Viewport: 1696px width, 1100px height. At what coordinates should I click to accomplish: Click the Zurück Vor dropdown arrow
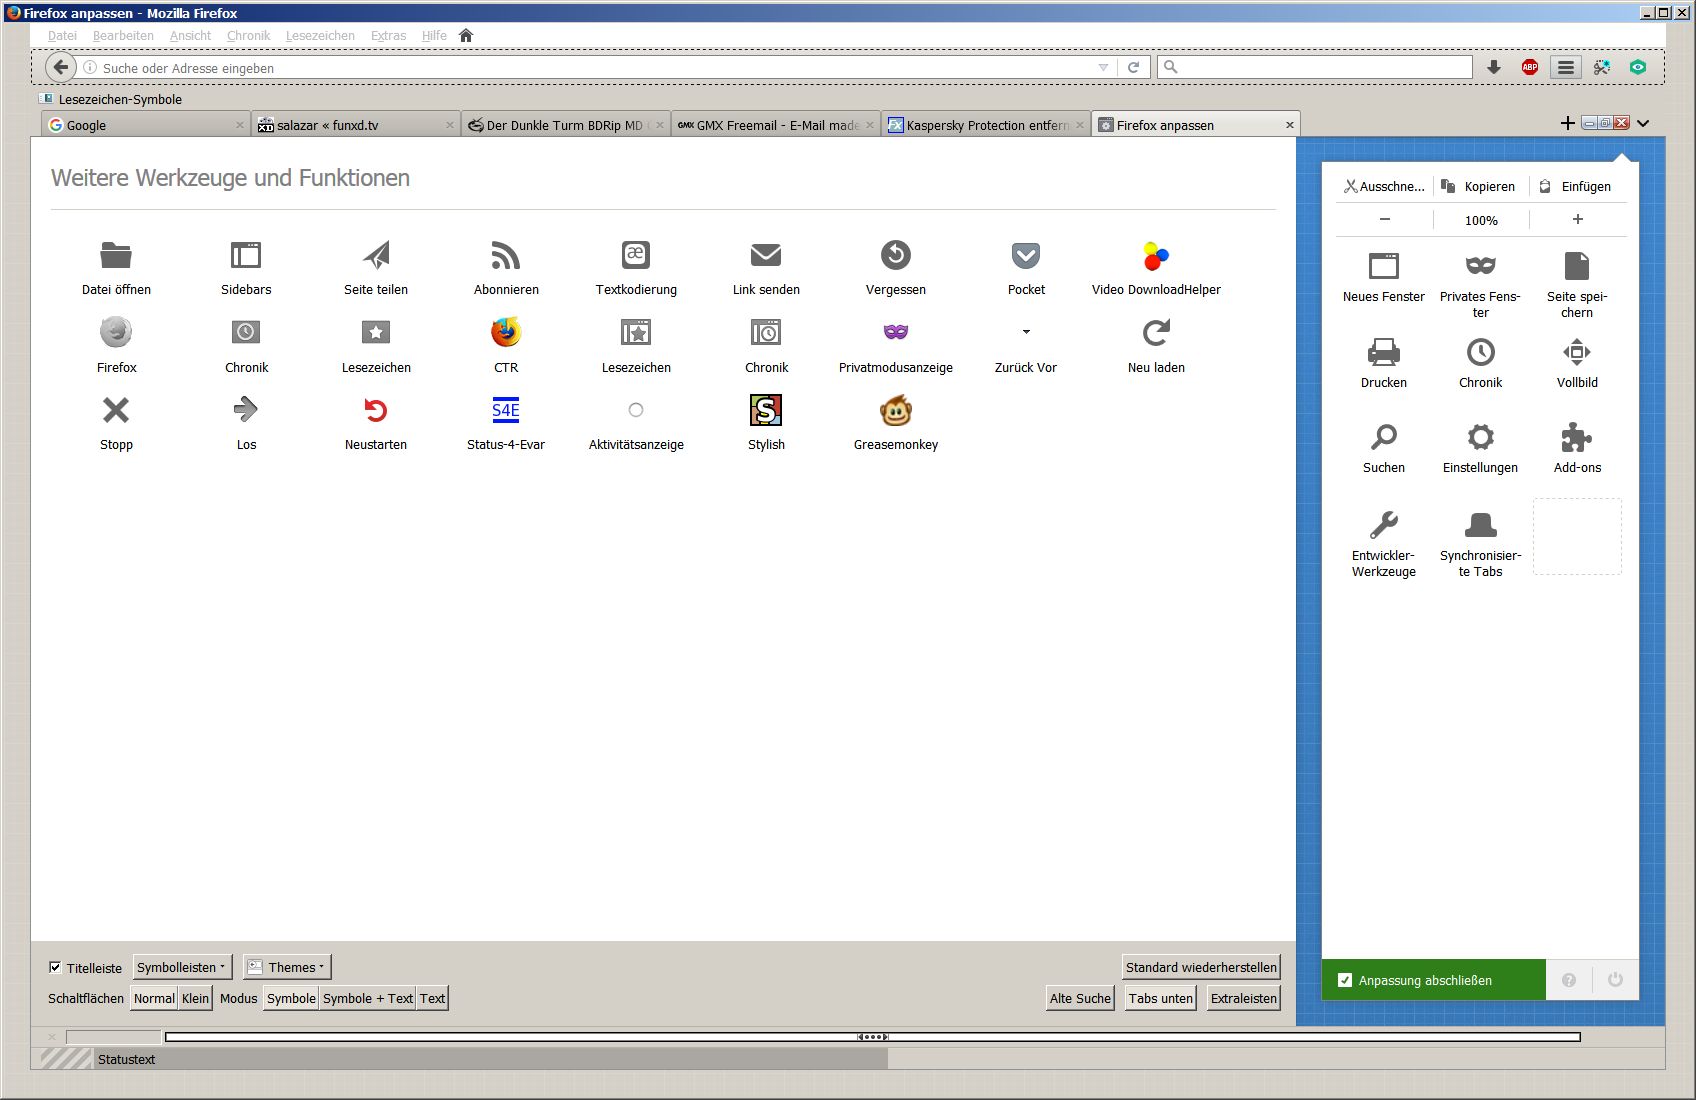click(x=1026, y=331)
